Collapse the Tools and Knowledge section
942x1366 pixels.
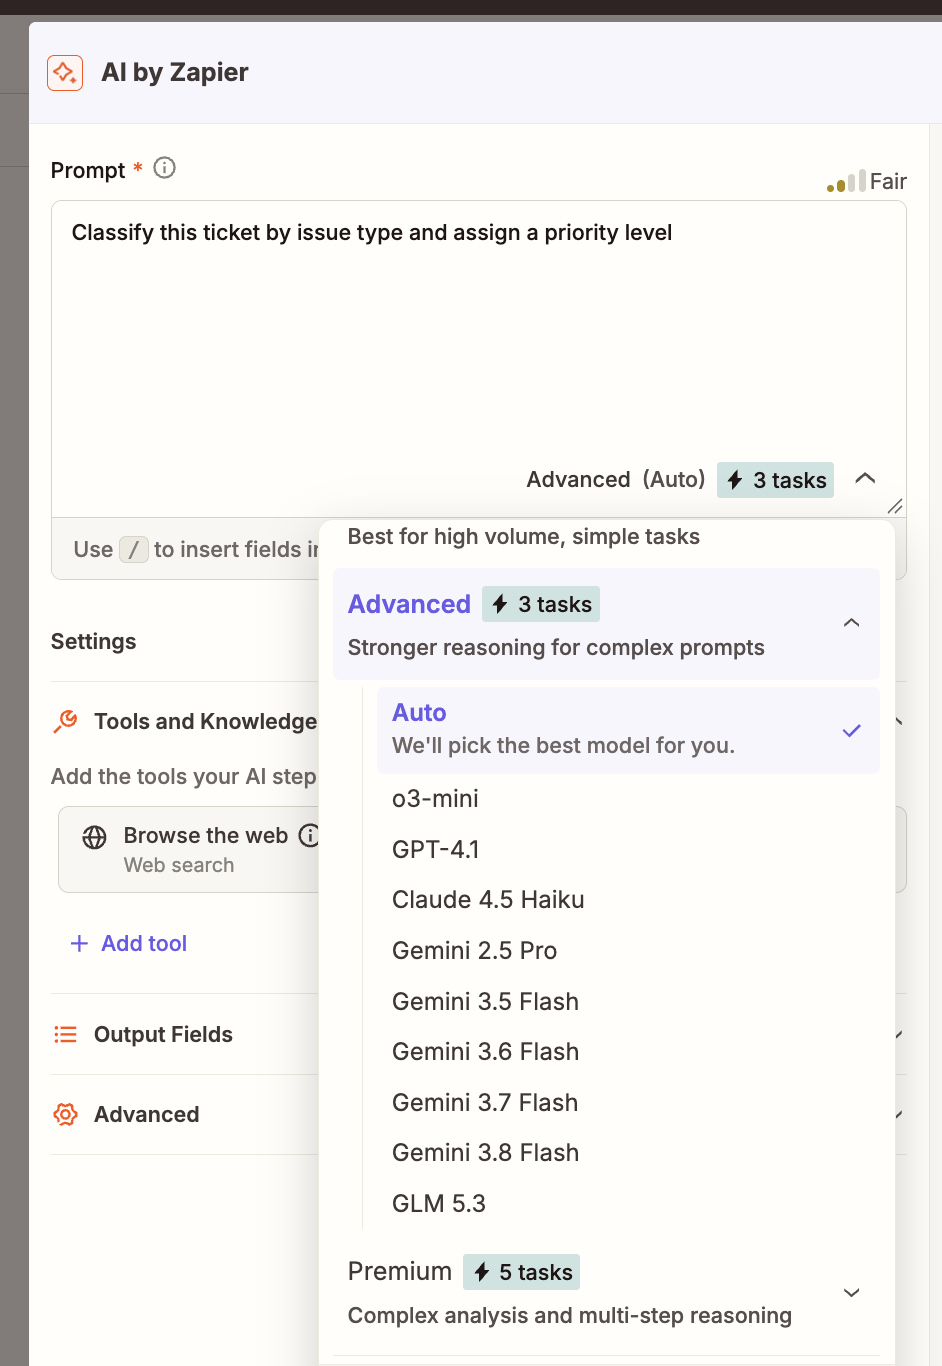(x=899, y=721)
